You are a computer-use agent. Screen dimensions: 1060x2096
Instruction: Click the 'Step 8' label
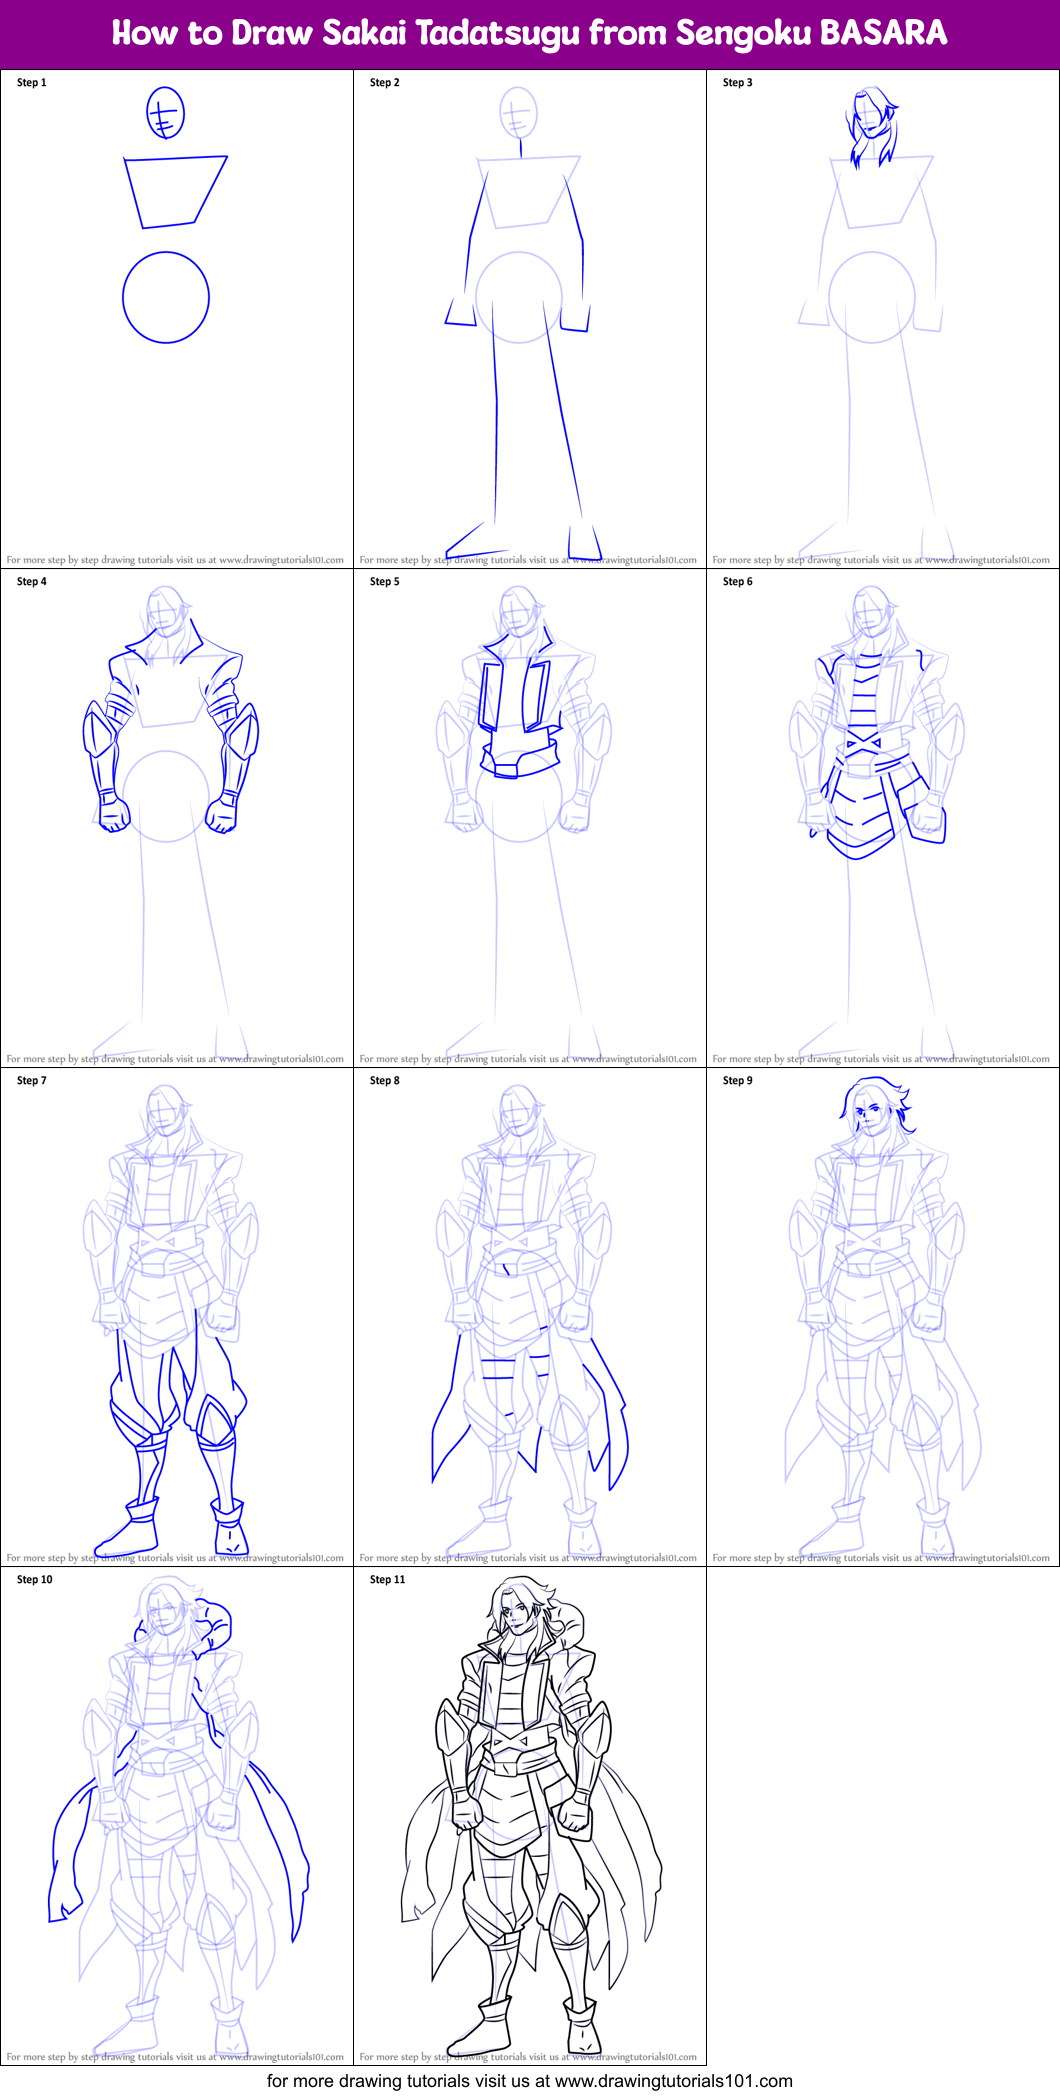pos(385,1081)
